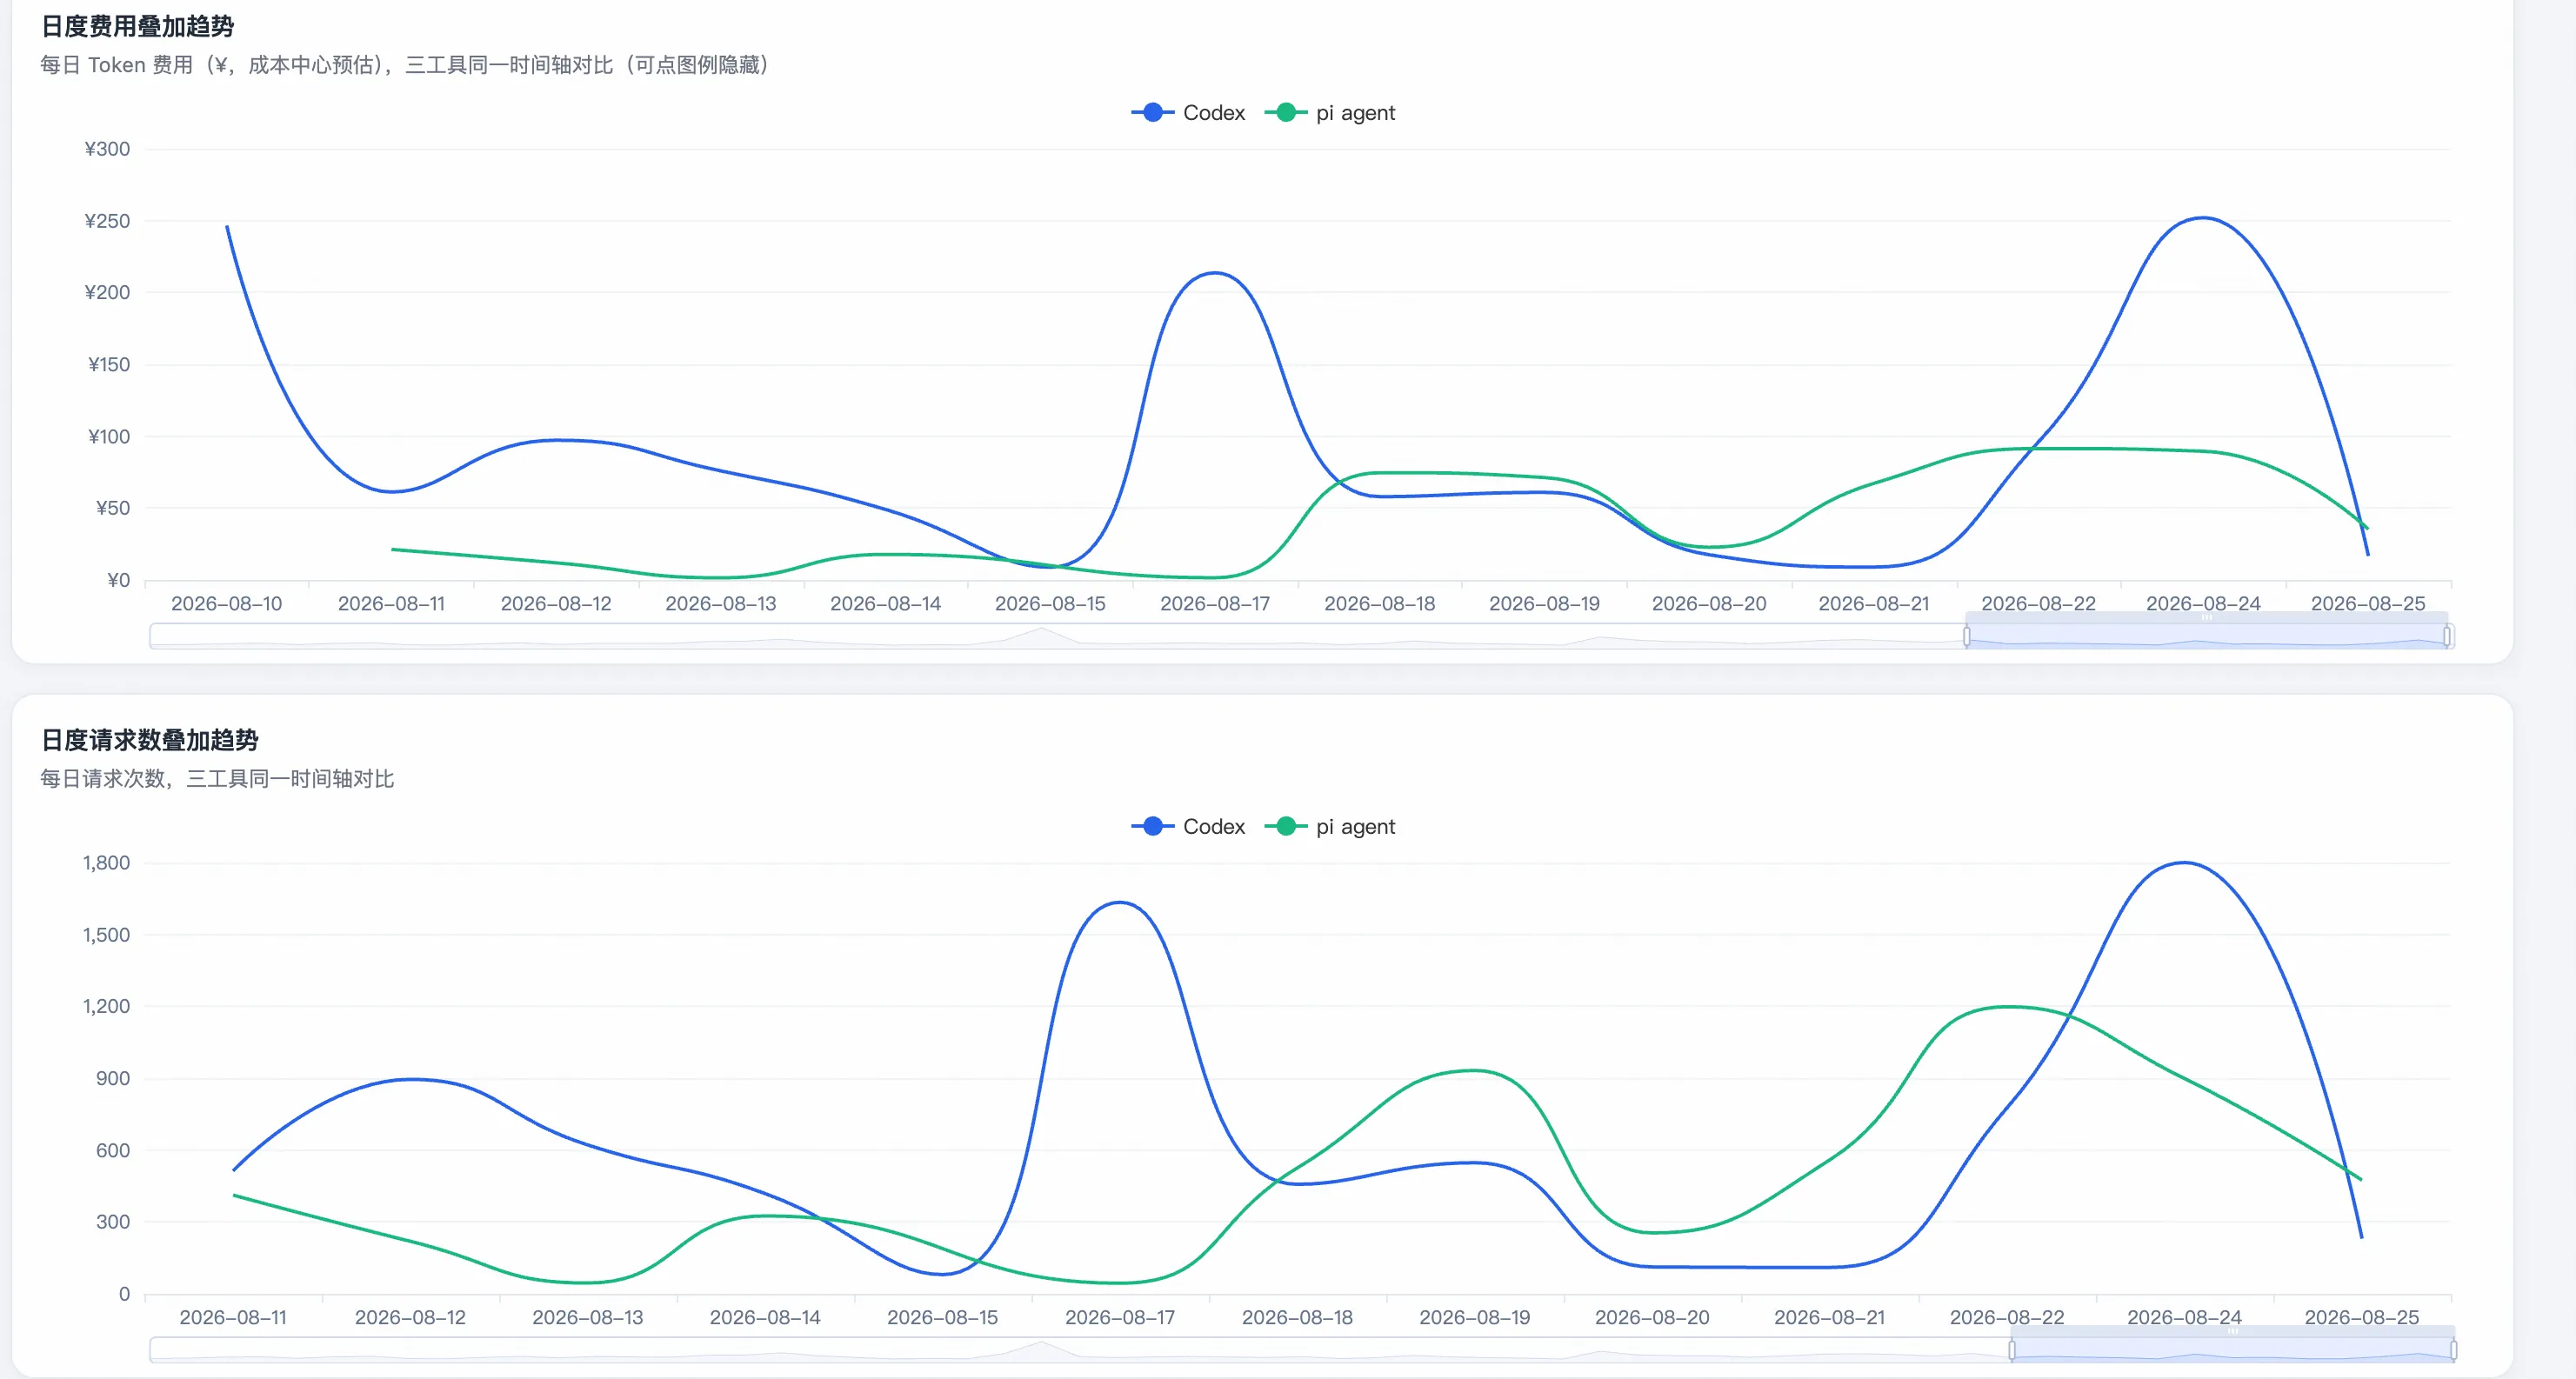2576x1379 pixels.
Task: Click the Codex request peak near 2026-08-17
Action: (1120, 903)
